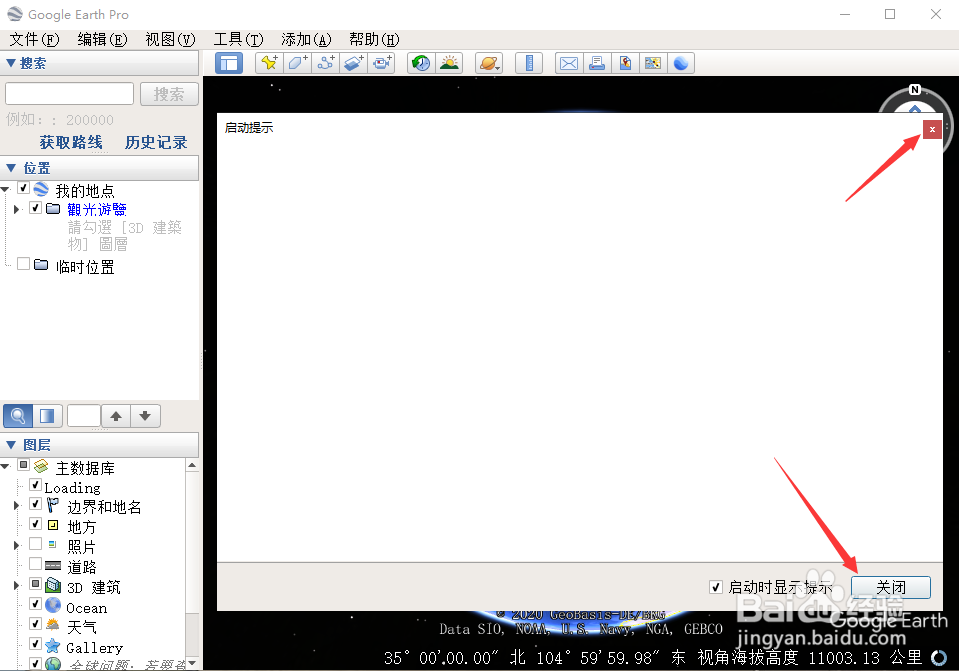Click the 3D 建筑 building icon
Screen dimensions: 959x671
54,586
